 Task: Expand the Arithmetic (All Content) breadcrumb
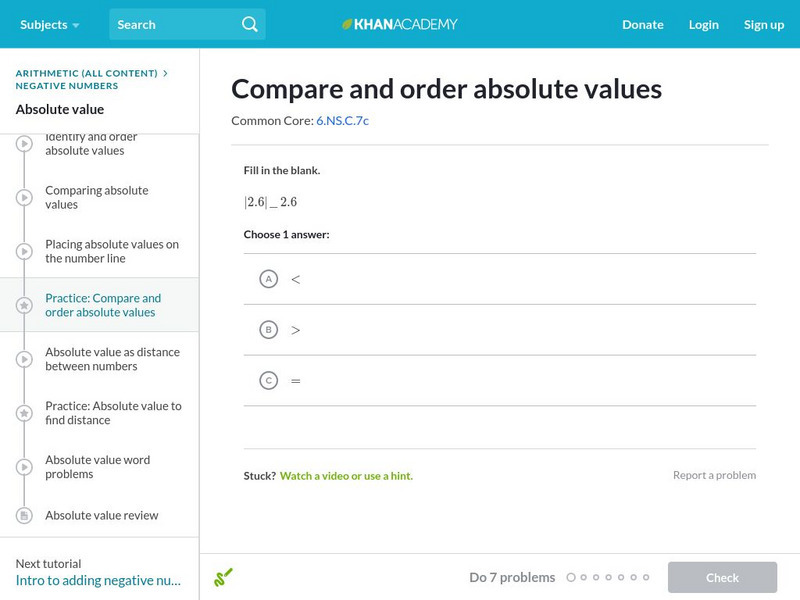pyautogui.click(x=87, y=73)
